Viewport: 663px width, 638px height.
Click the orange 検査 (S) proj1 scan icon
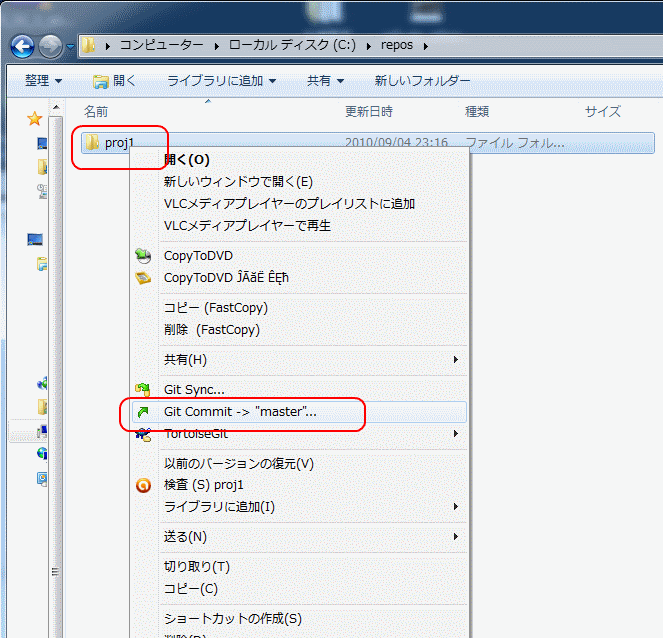(x=143, y=485)
